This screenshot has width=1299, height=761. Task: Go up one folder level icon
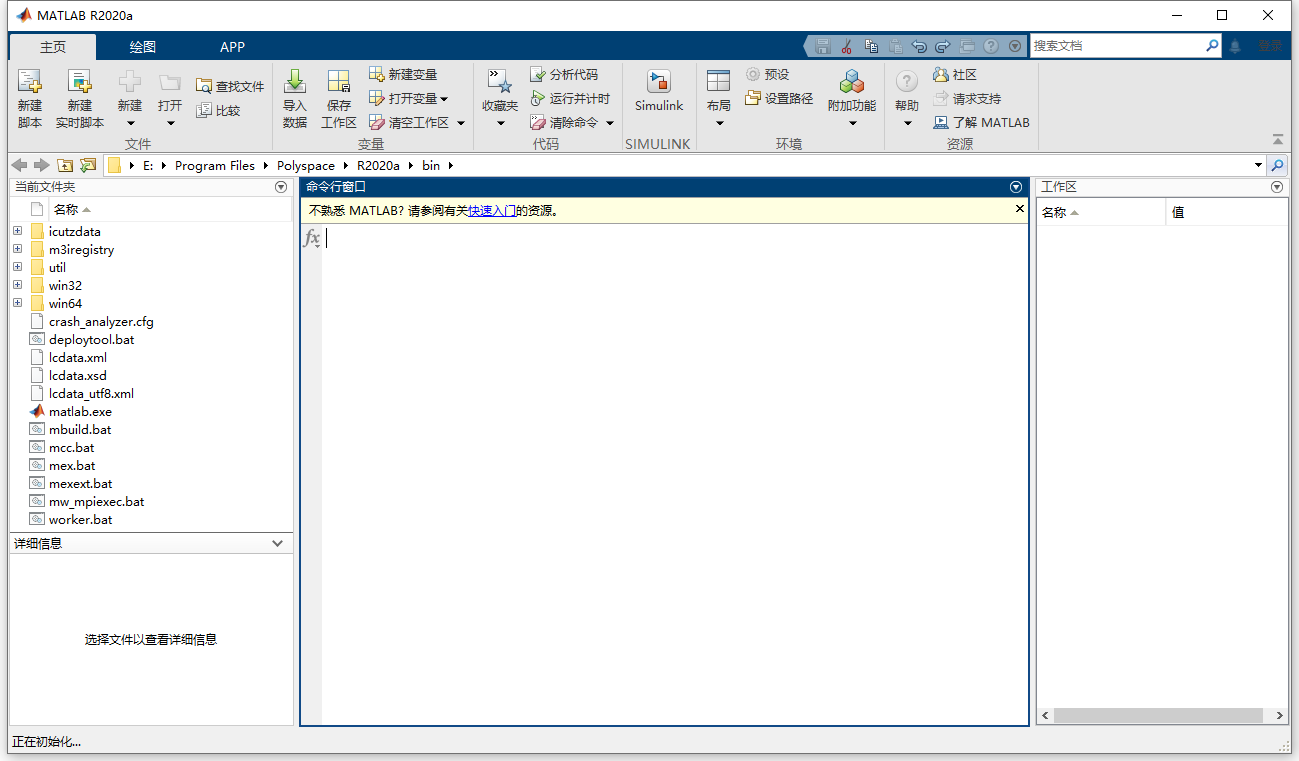pyautogui.click(x=65, y=165)
